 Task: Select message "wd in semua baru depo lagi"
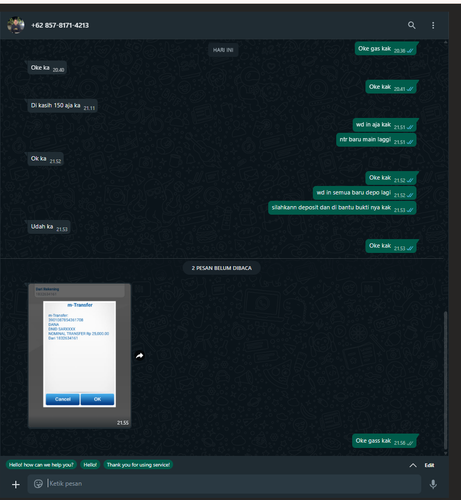click(x=365, y=193)
